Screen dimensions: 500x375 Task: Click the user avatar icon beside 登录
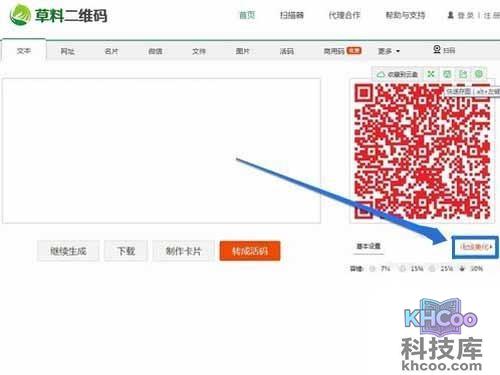[451, 15]
